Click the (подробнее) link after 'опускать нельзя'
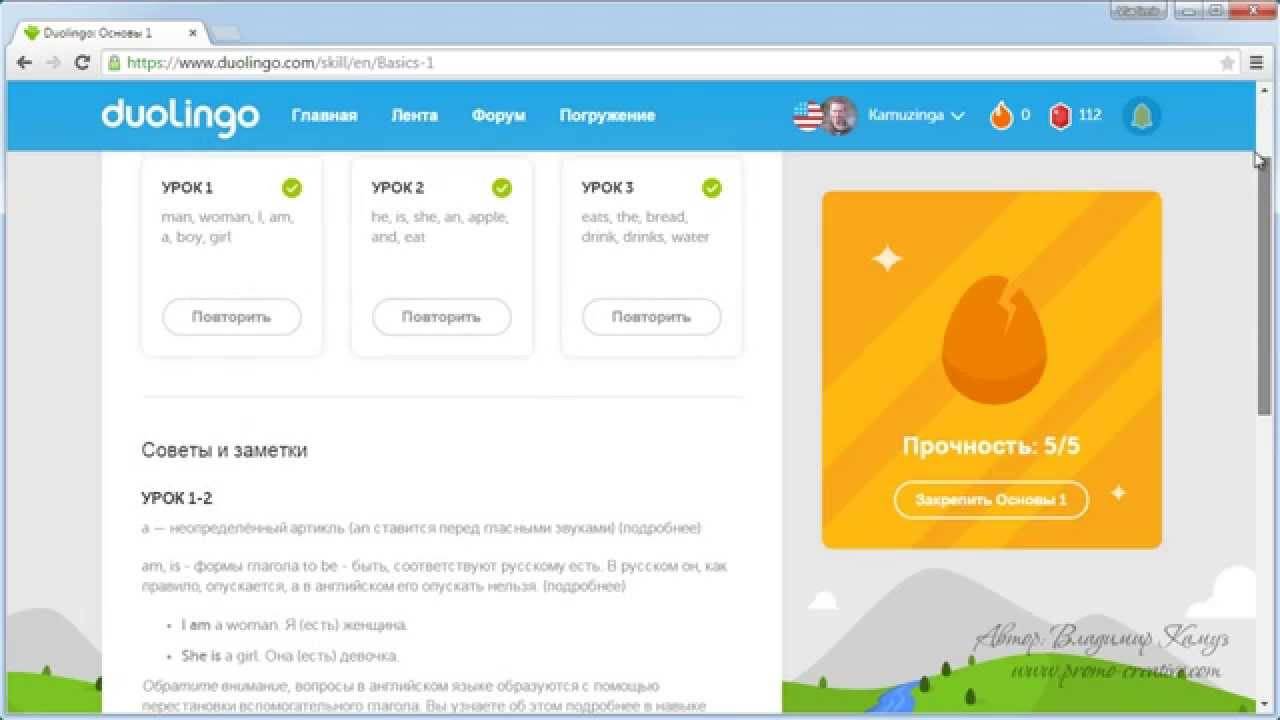Image resolution: width=1280 pixels, height=720 pixels. (x=585, y=586)
